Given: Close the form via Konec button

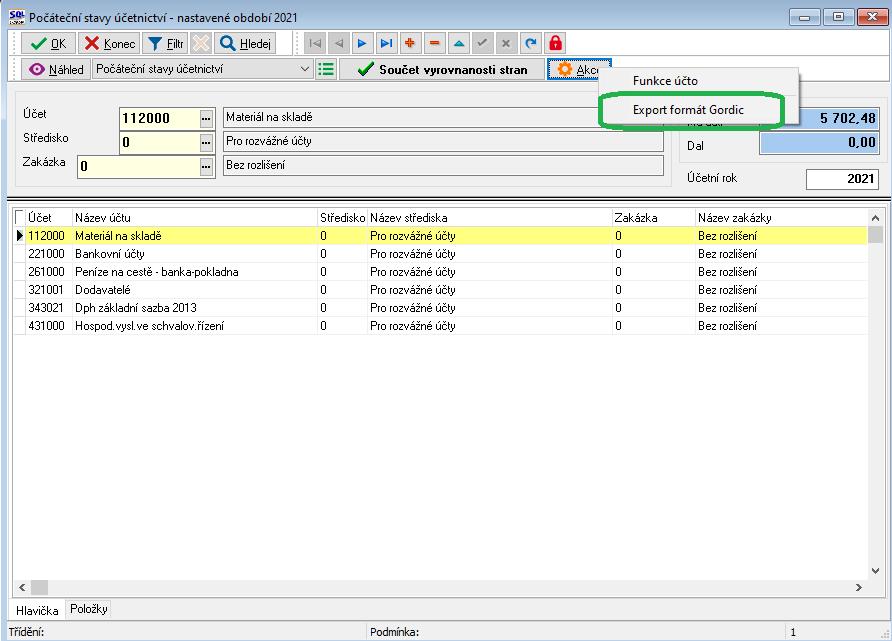Looking at the screenshot, I should [x=109, y=43].
